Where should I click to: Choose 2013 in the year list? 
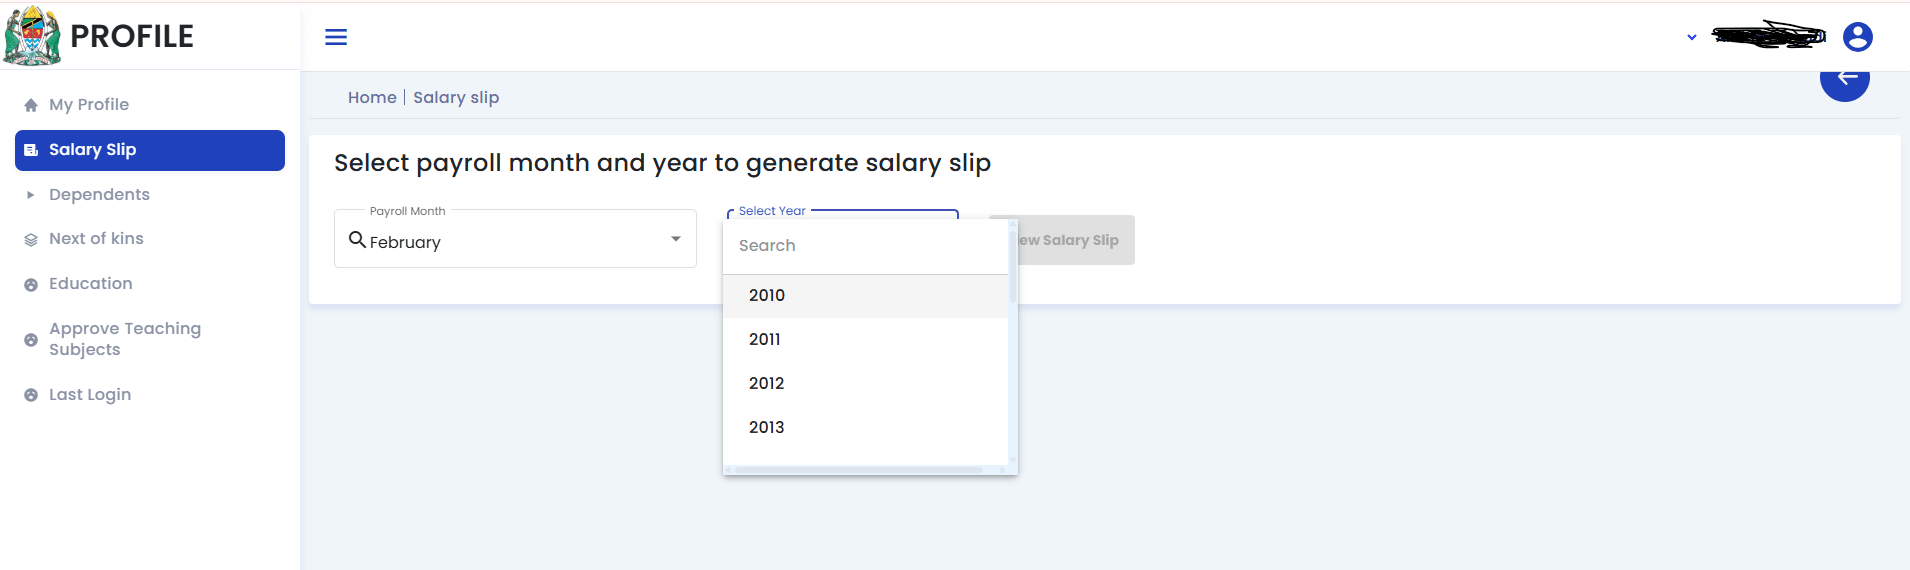point(767,428)
